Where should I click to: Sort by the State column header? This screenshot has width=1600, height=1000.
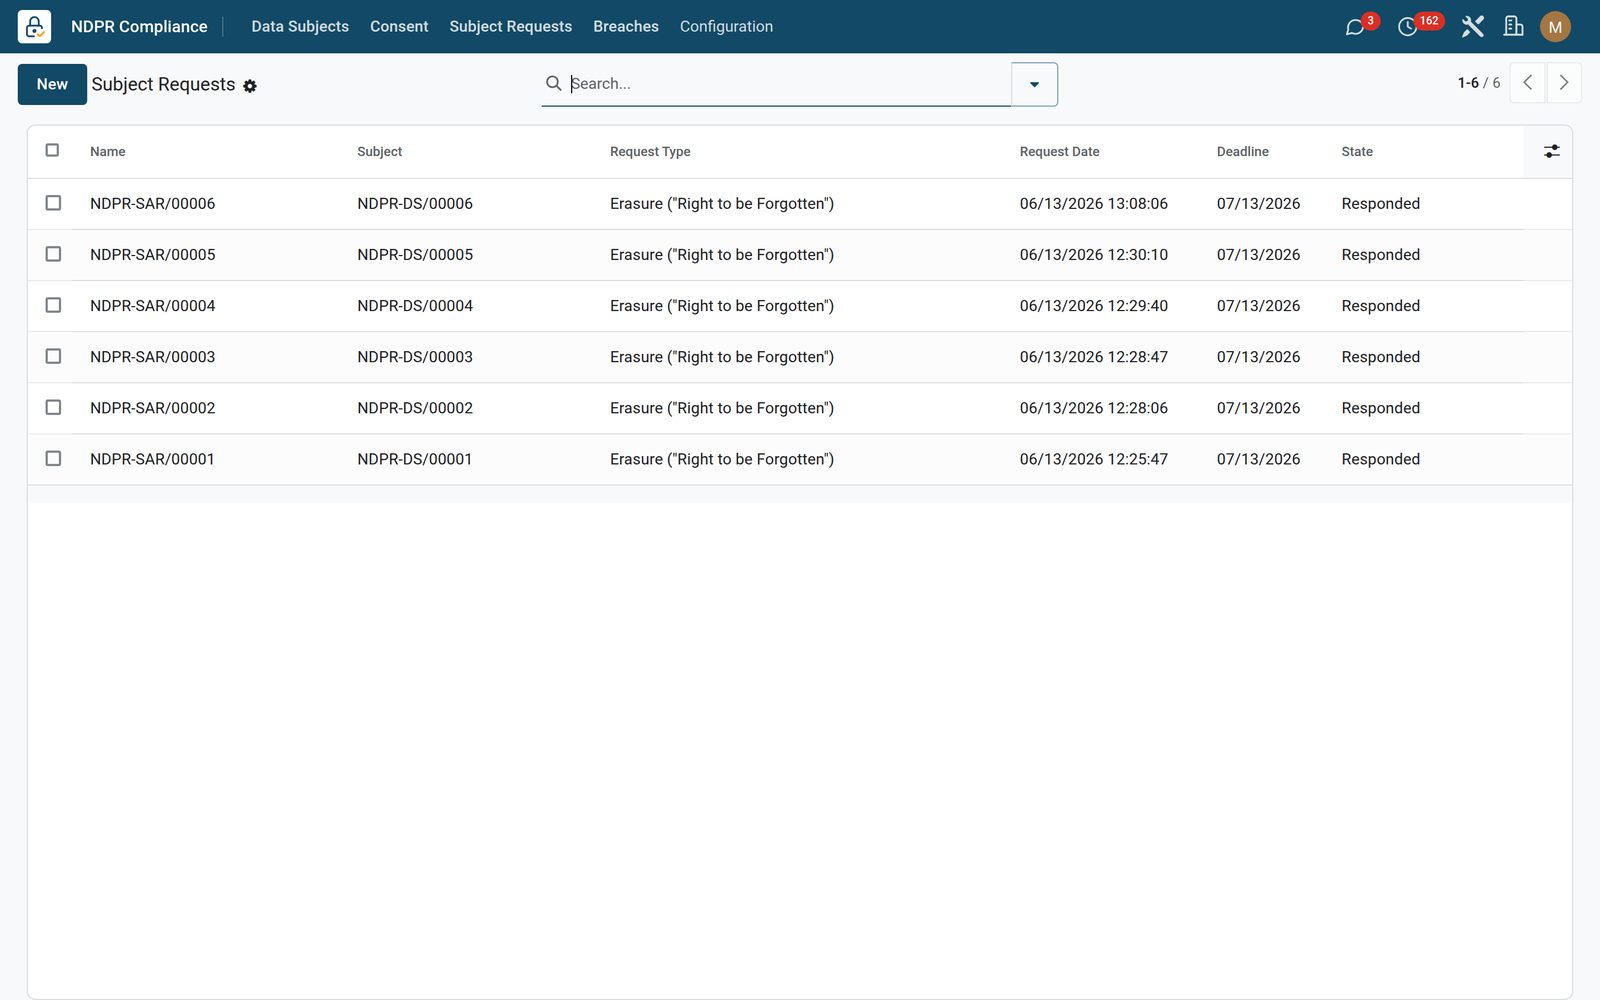[1357, 152]
